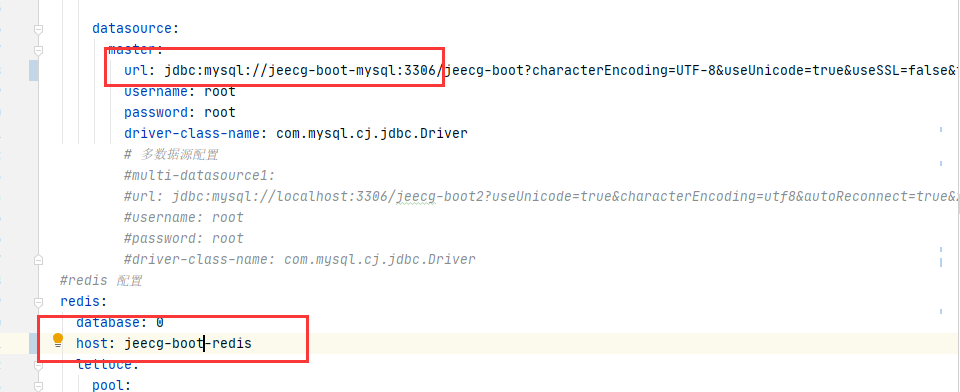Collapse the pool block fold marker
960x392 pixels.
click(x=39, y=386)
